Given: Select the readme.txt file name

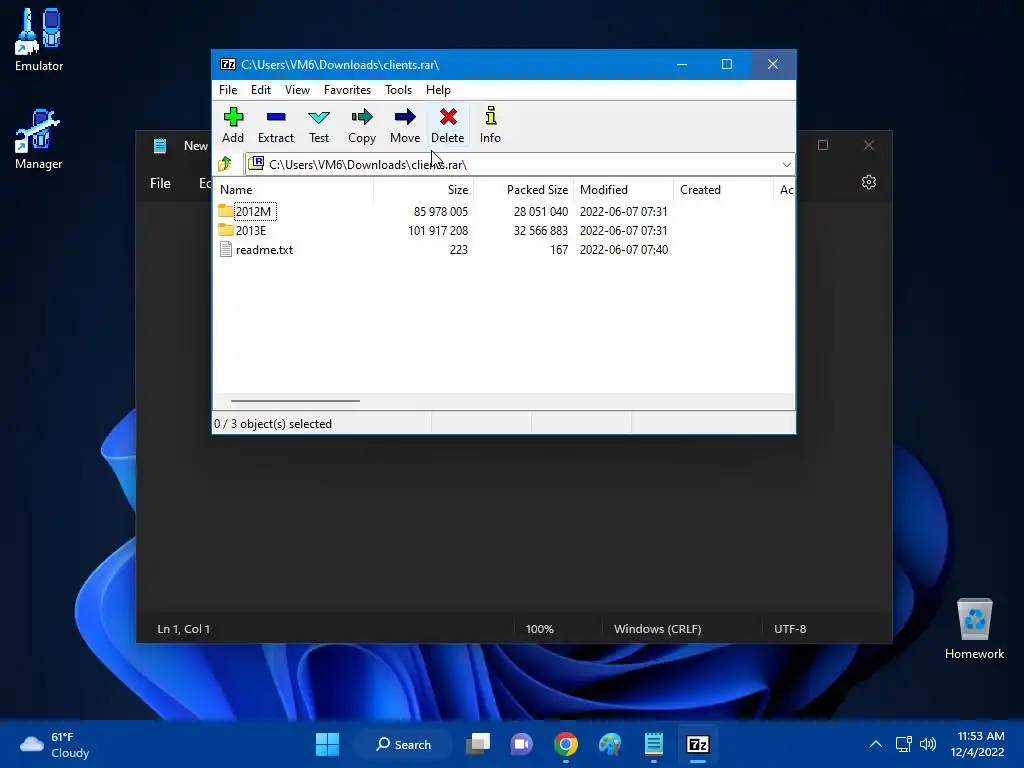Looking at the screenshot, I should (264, 249).
